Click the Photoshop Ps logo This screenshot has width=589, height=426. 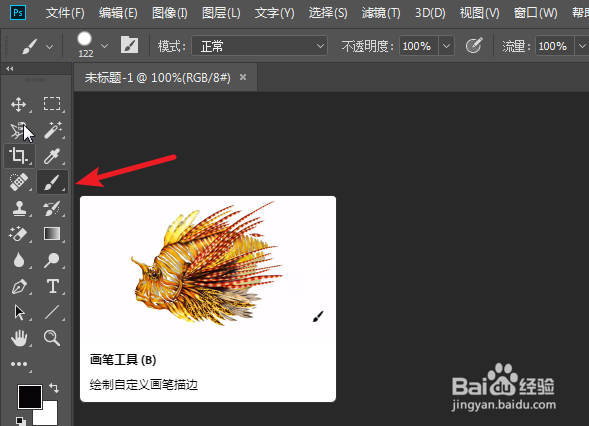[x=18, y=13]
